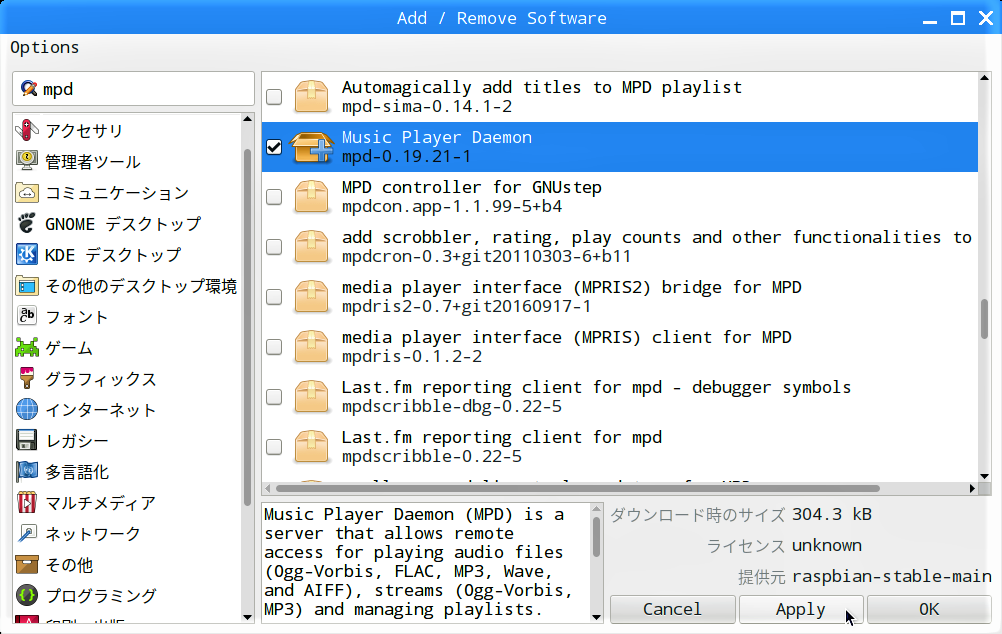Click the Cancel button

(672, 609)
